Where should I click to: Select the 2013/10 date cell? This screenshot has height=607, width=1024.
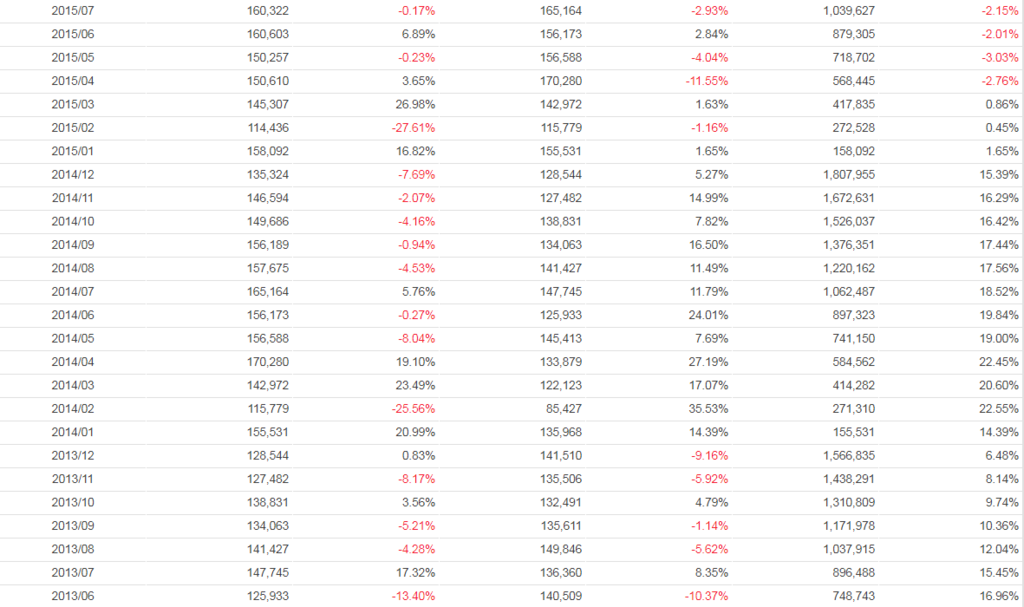tap(72, 502)
